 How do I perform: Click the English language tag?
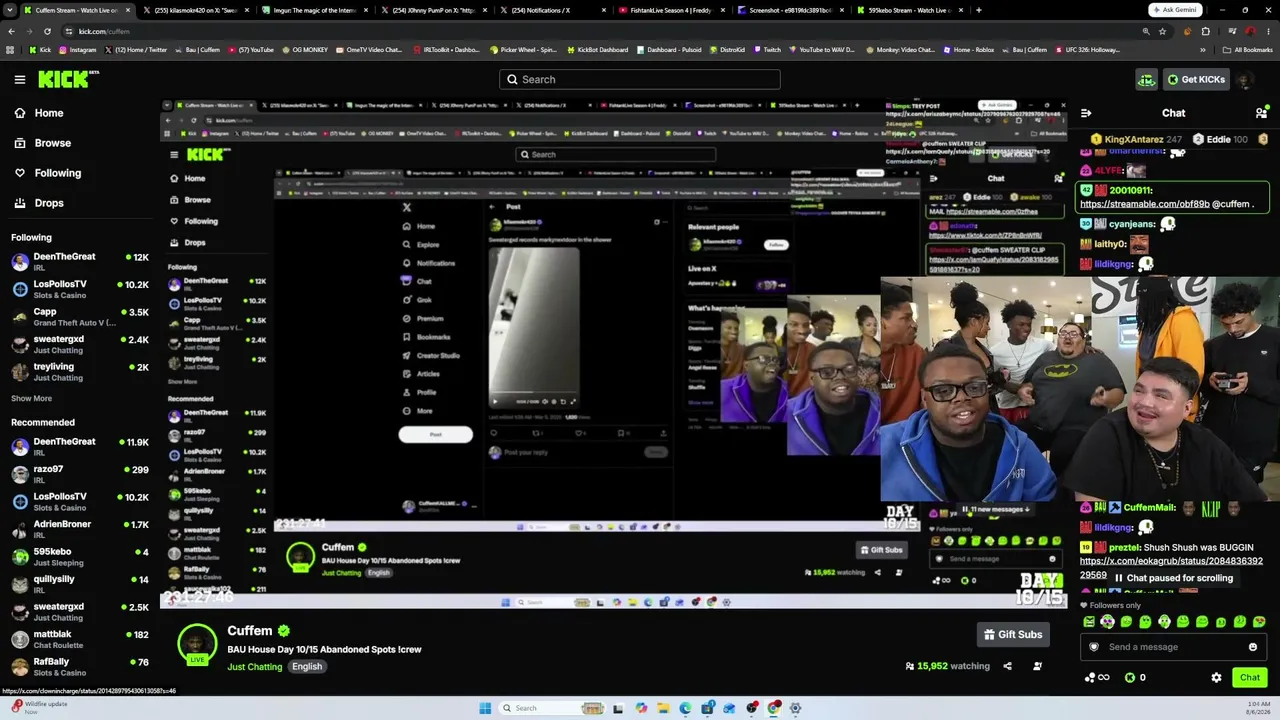pyautogui.click(x=307, y=667)
